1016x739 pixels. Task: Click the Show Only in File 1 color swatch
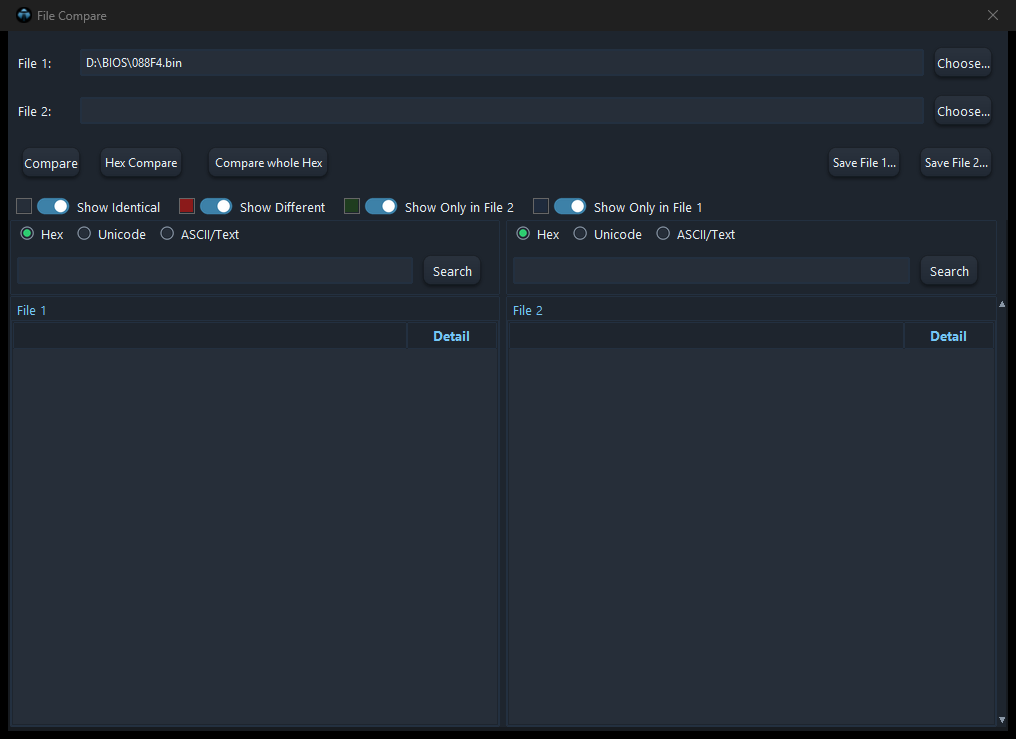pos(541,206)
